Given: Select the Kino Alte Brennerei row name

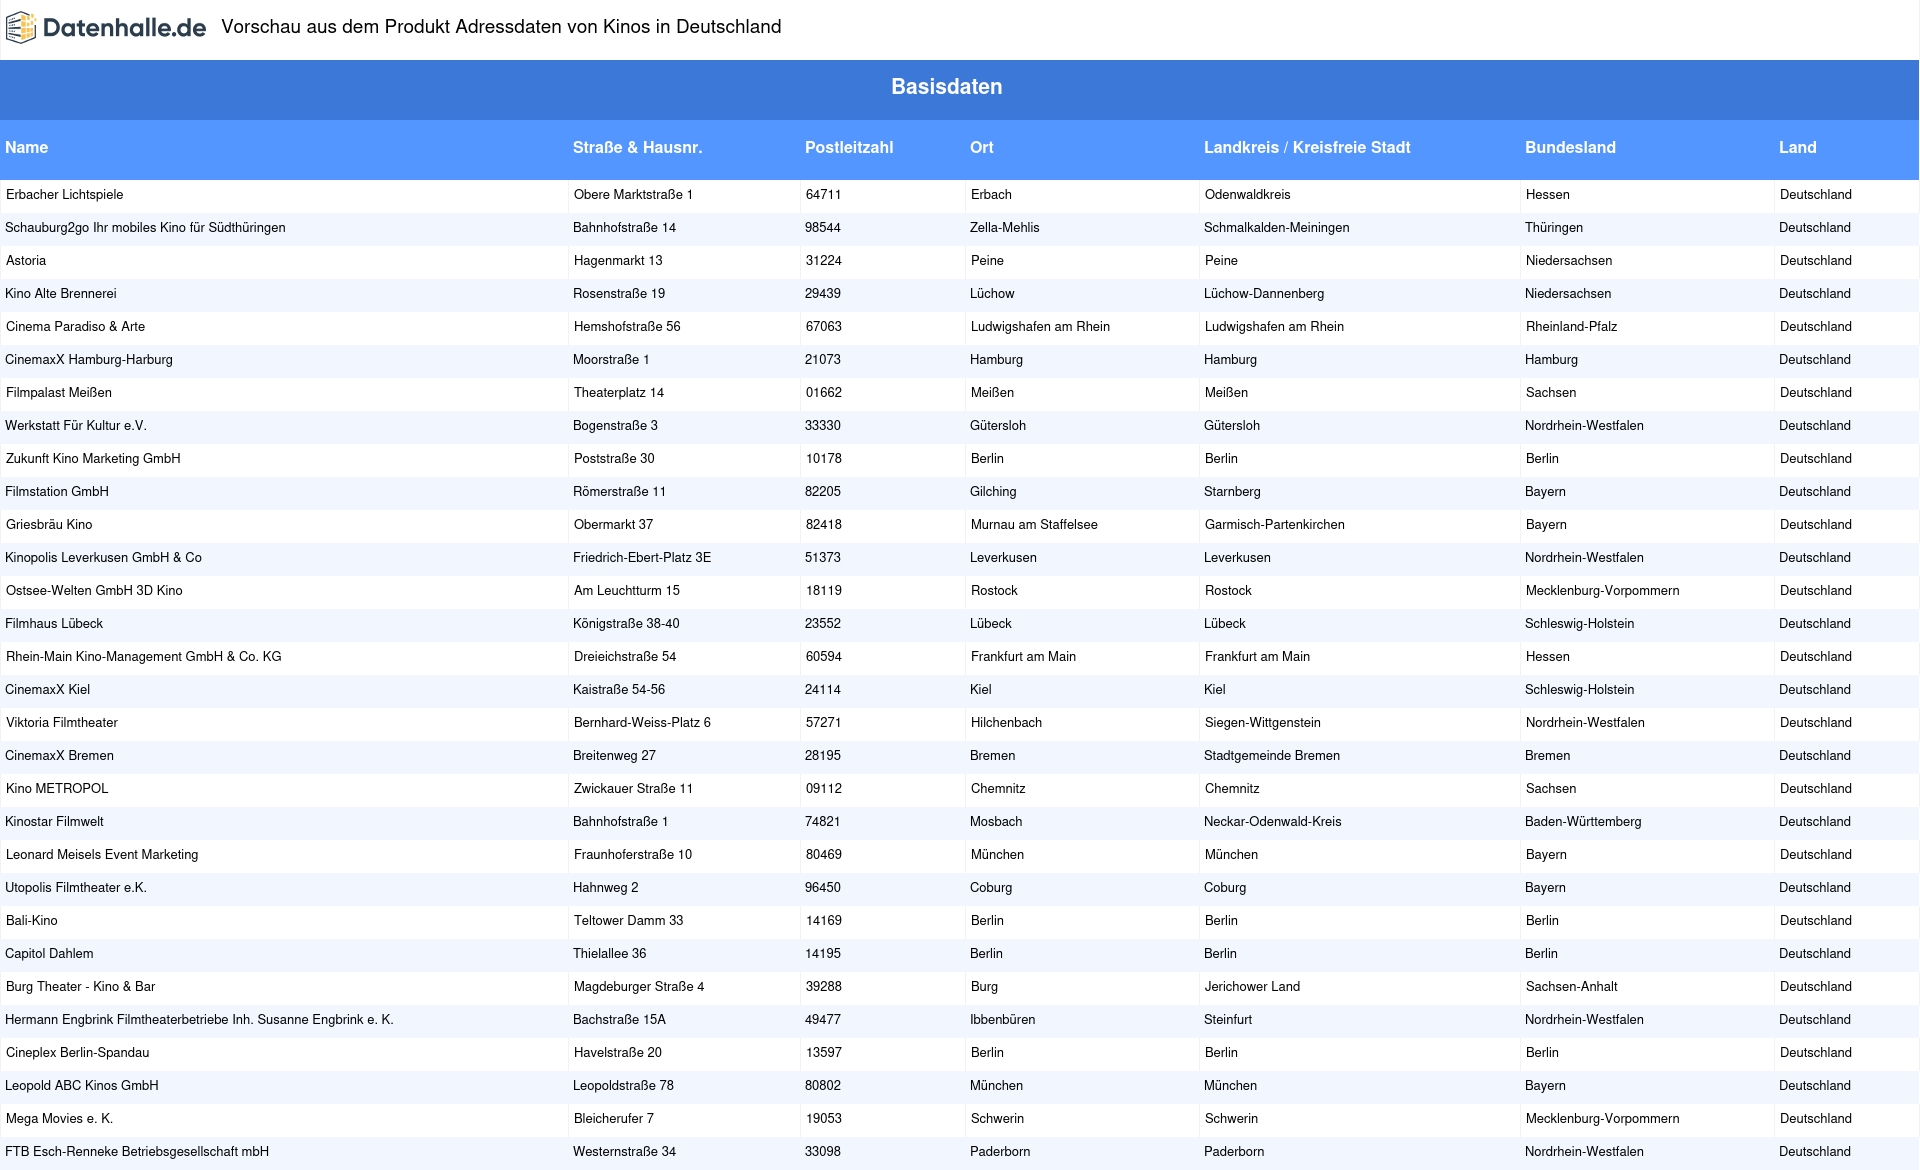Looking at the screenshot, I should 61,294.
